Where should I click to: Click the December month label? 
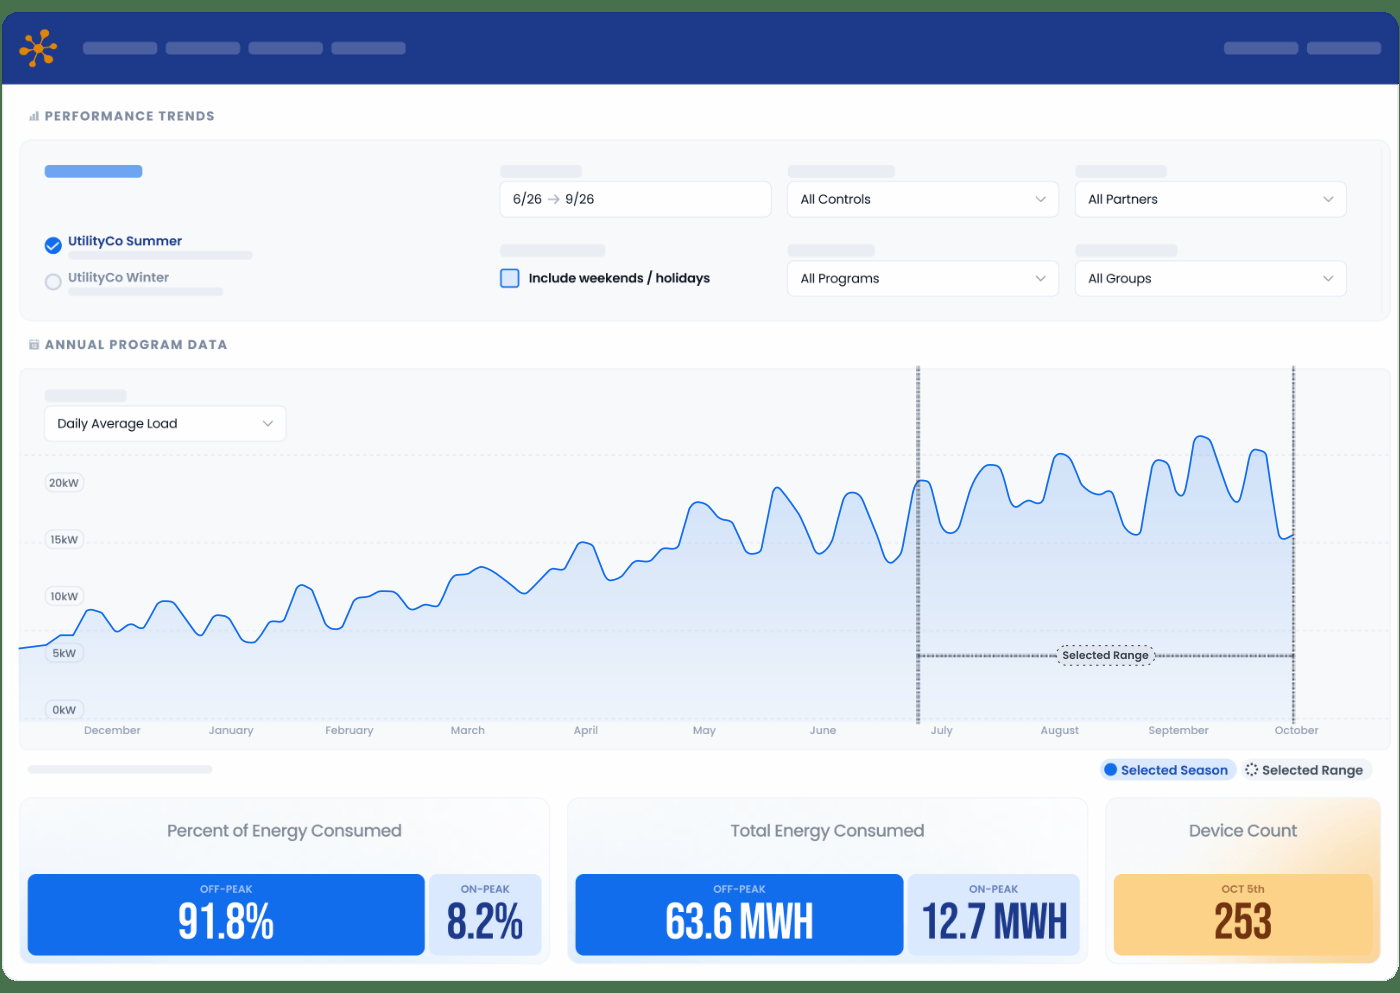(112, 730)
